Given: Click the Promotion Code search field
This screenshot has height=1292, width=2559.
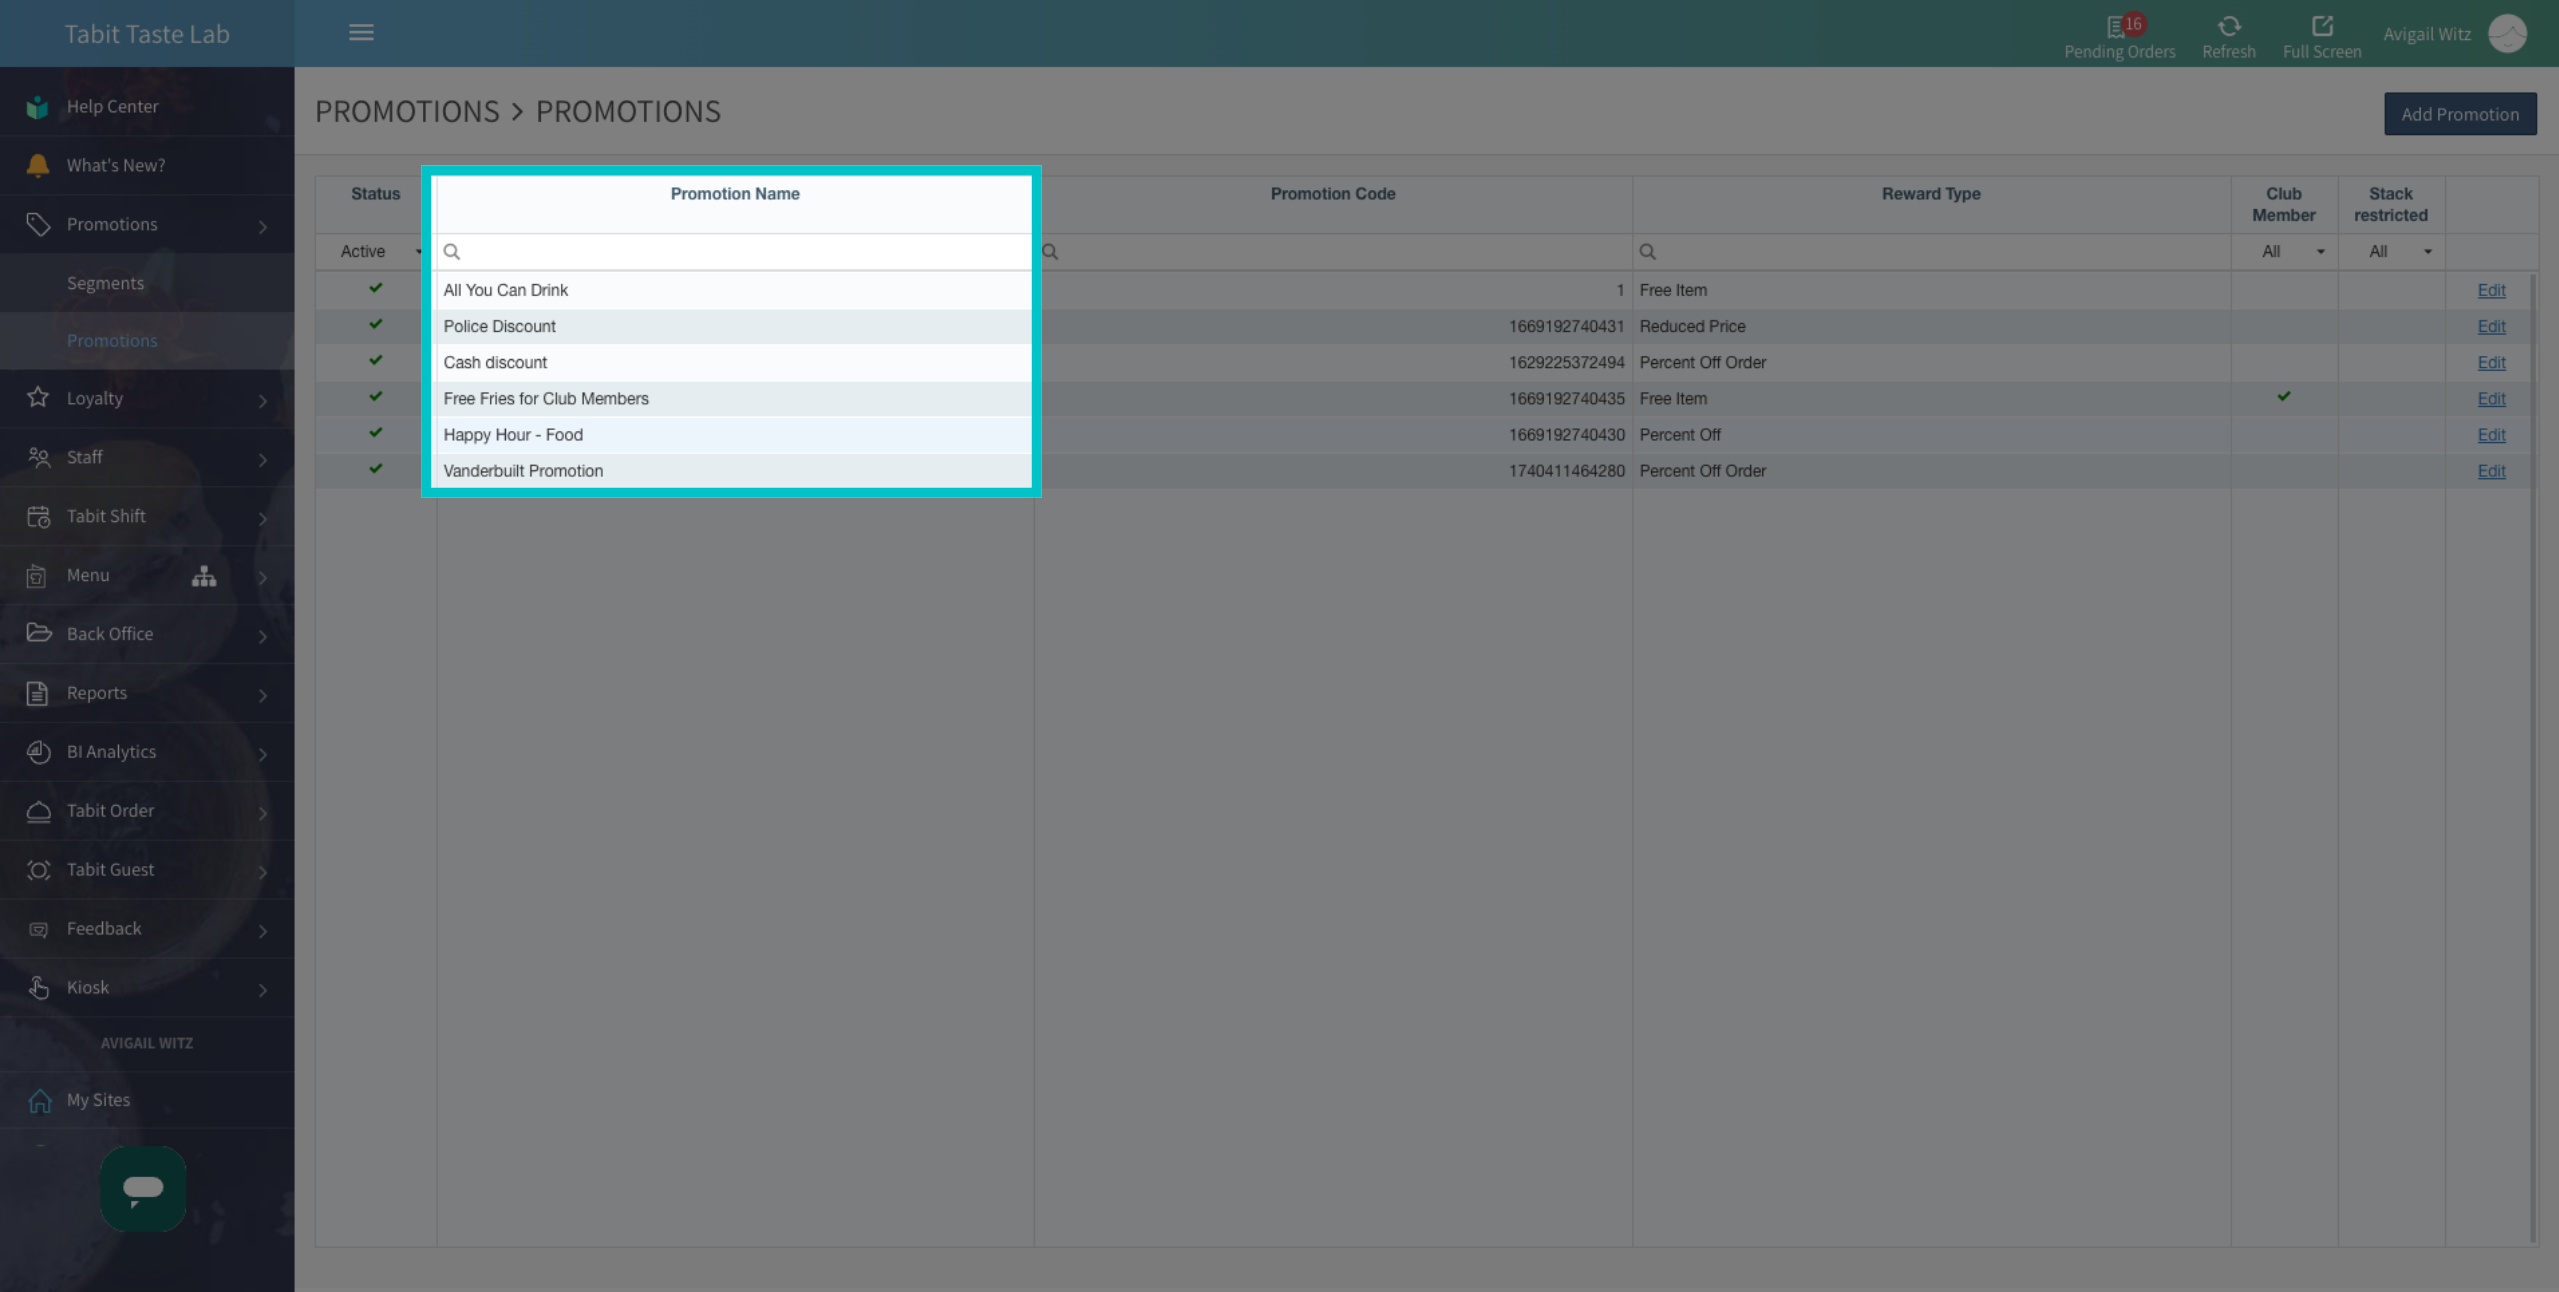Looking at the screenshot, I should tap(1333, 252).
